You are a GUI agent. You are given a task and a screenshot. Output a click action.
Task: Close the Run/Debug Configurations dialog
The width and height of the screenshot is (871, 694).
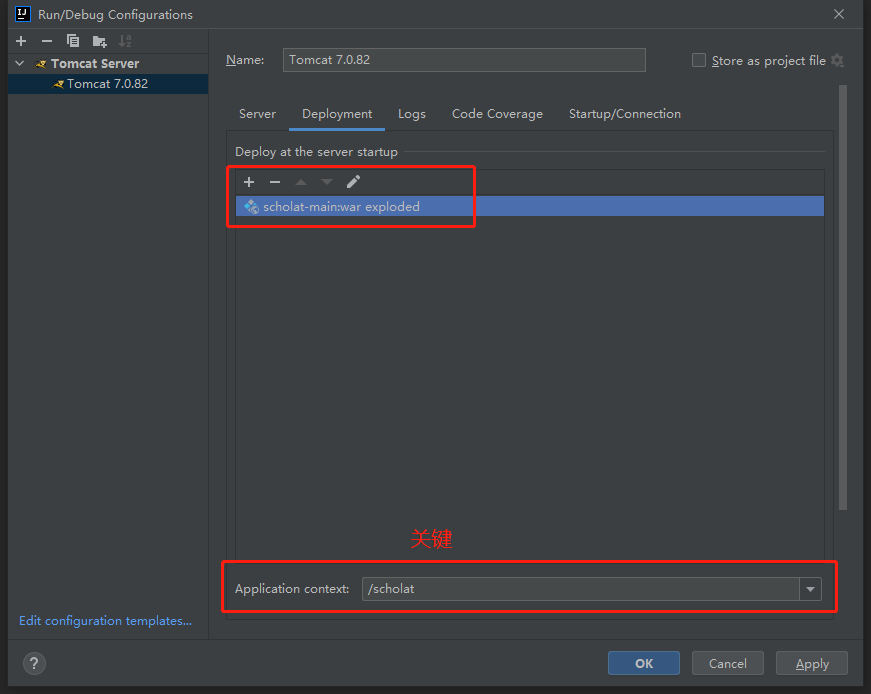pyautogui.click(x=839, y=14)
